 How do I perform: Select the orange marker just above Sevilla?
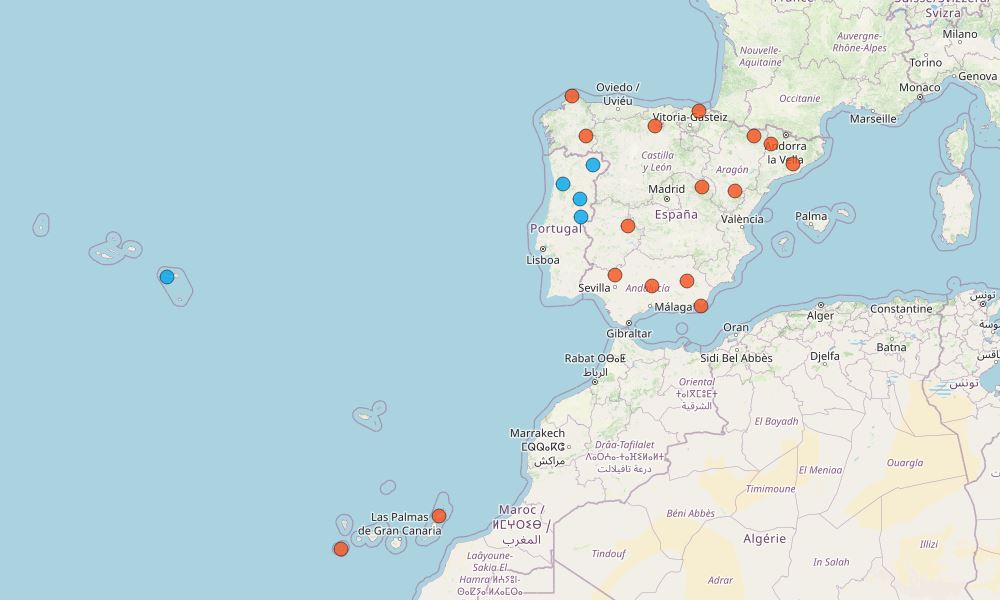point(615,275)
